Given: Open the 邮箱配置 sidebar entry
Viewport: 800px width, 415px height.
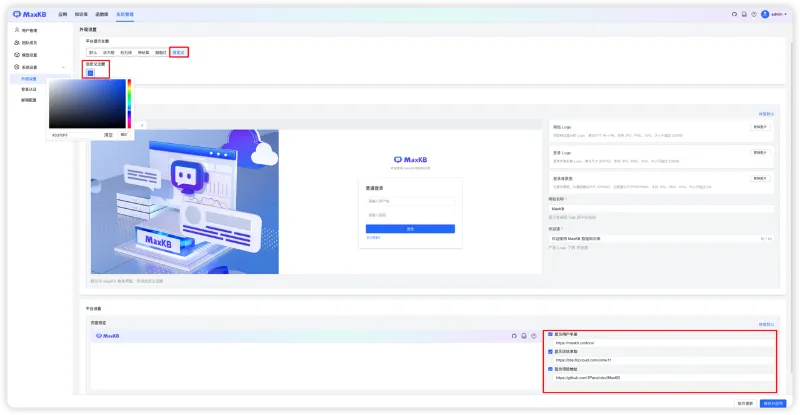Looking at the screenshot, I should (x=29, y=100).
